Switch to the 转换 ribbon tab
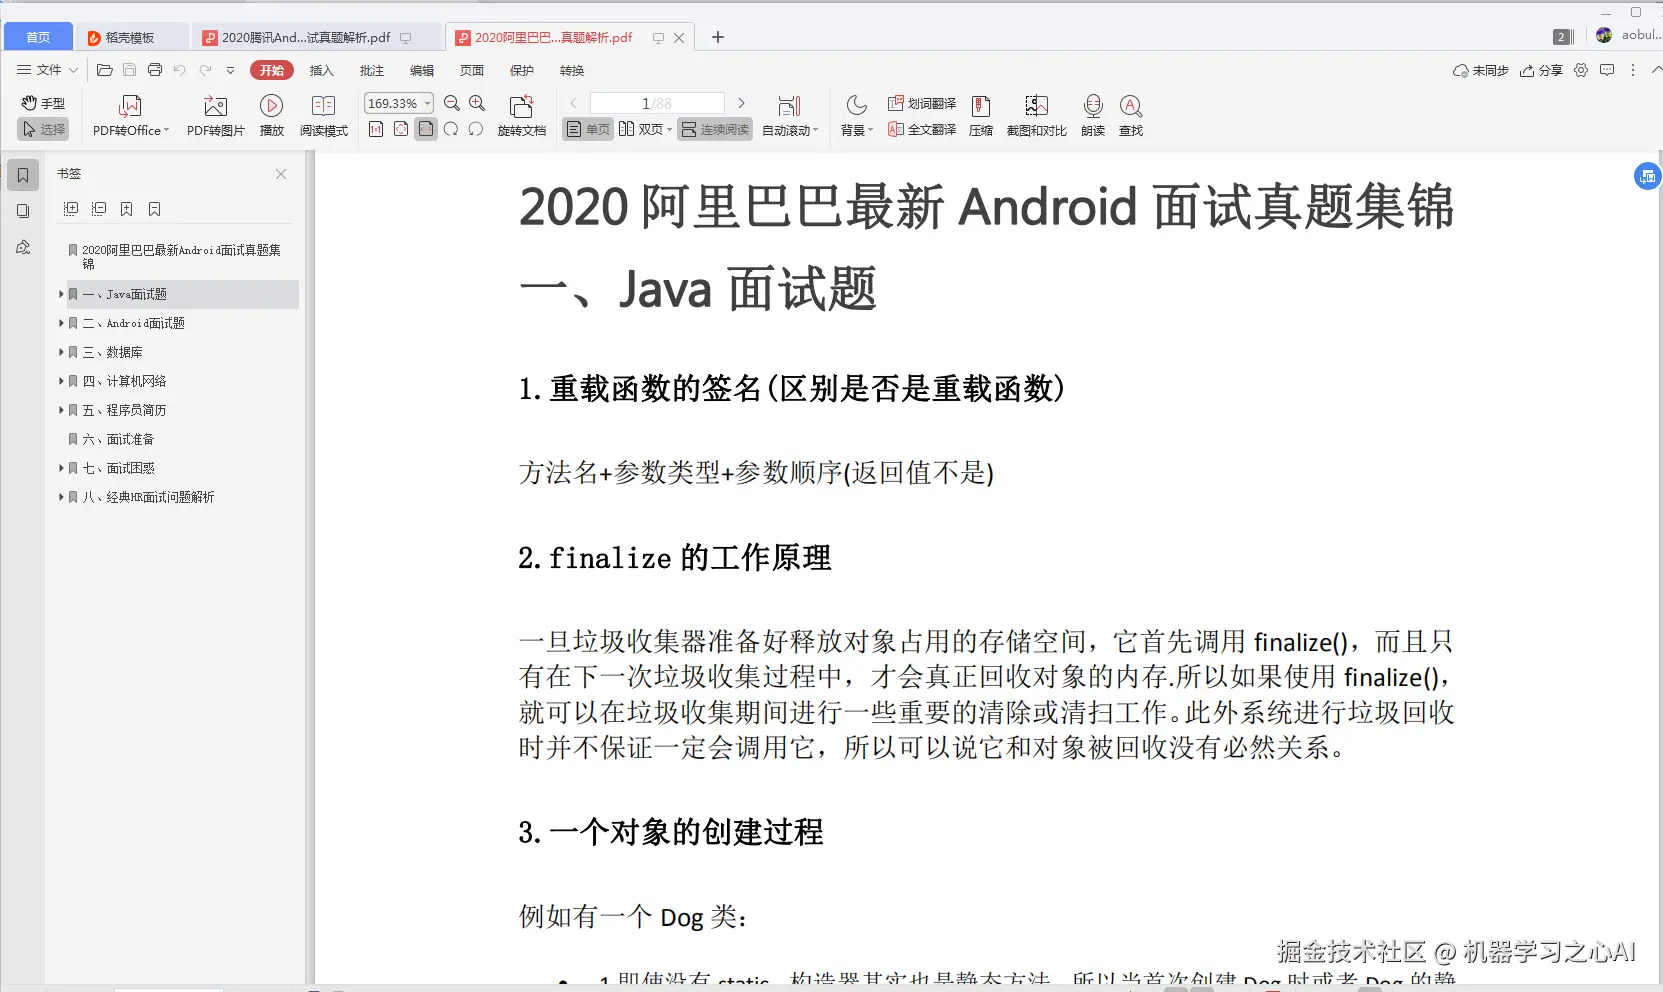The image size is (1663, 992). coord(572,70)
